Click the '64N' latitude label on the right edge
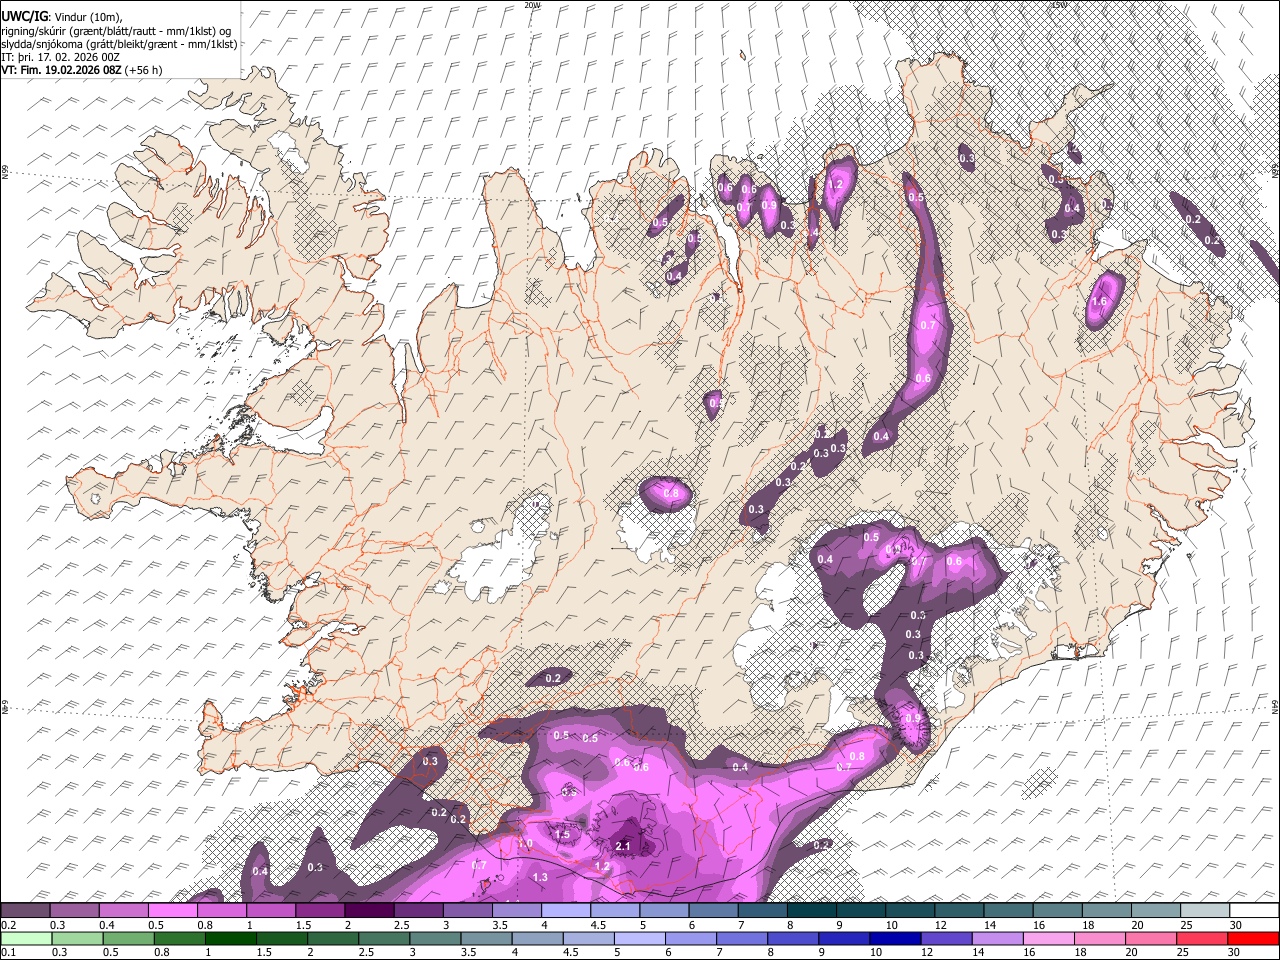 click(x=1275, y=706)
